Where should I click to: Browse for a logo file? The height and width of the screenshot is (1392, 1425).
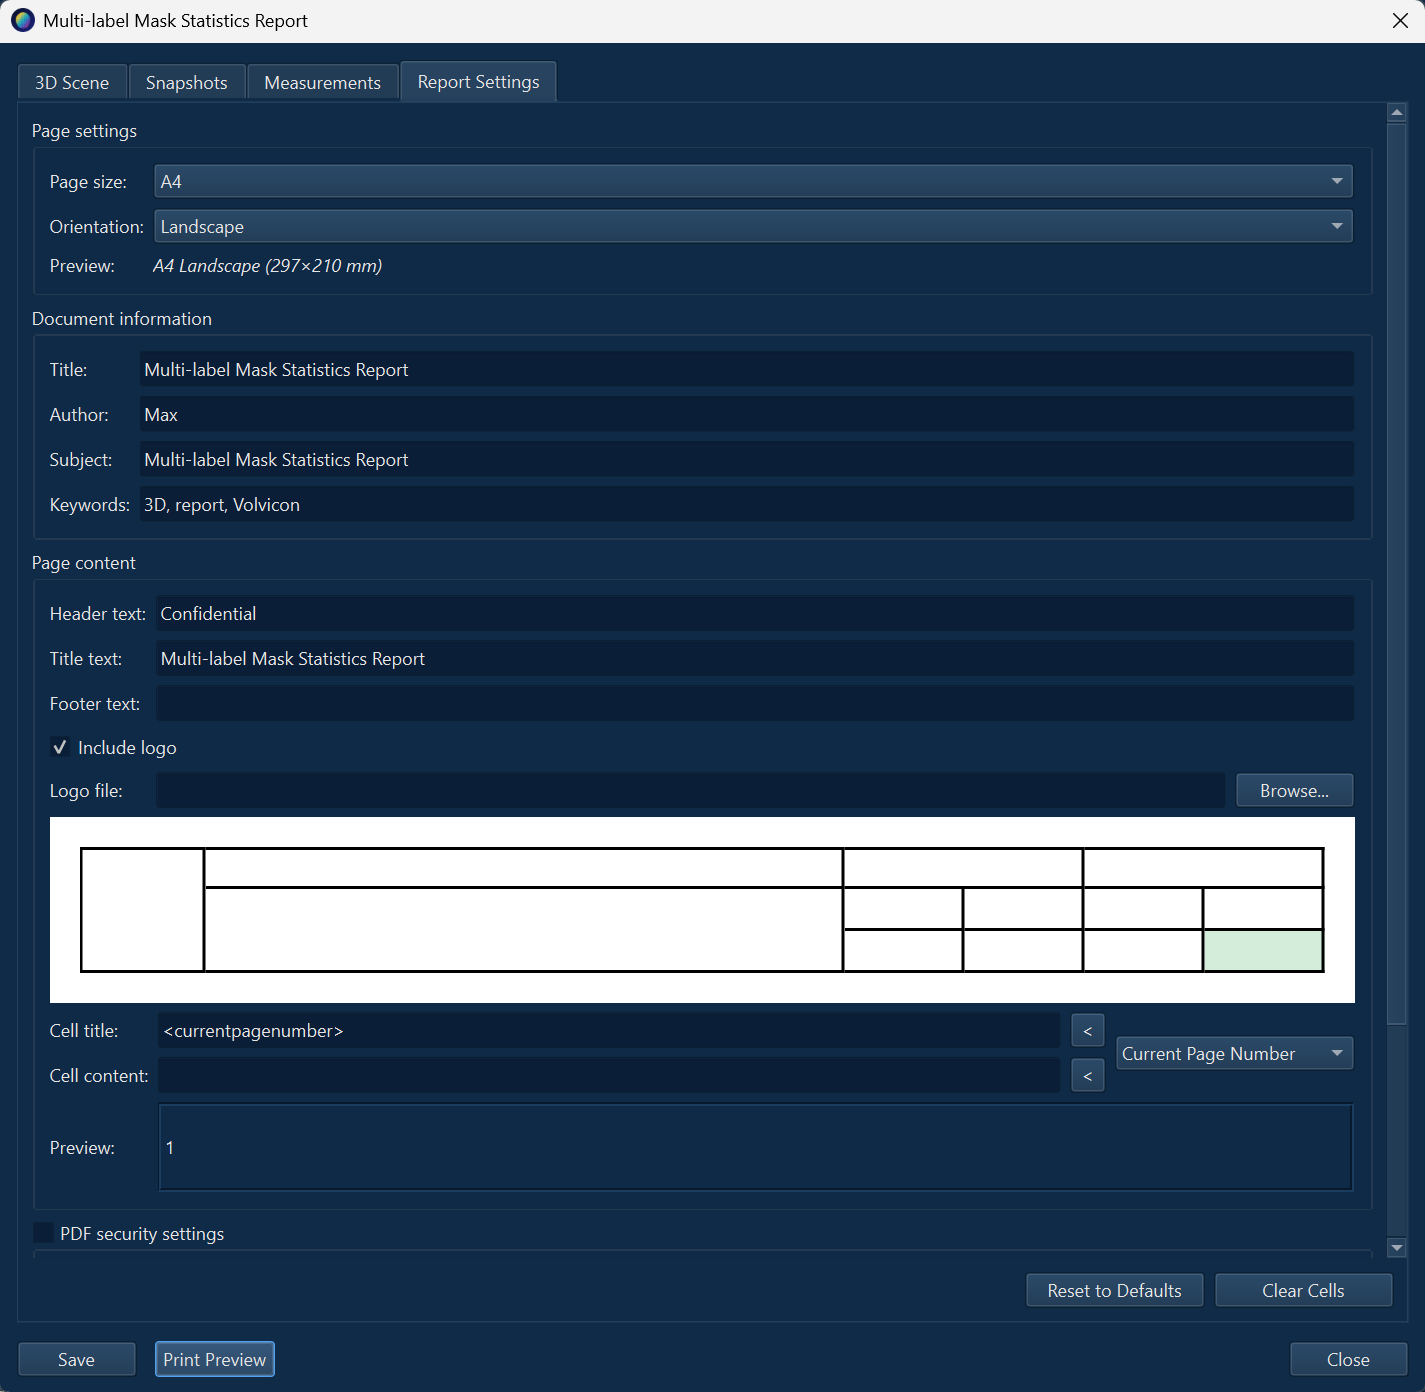point(1294,790)
